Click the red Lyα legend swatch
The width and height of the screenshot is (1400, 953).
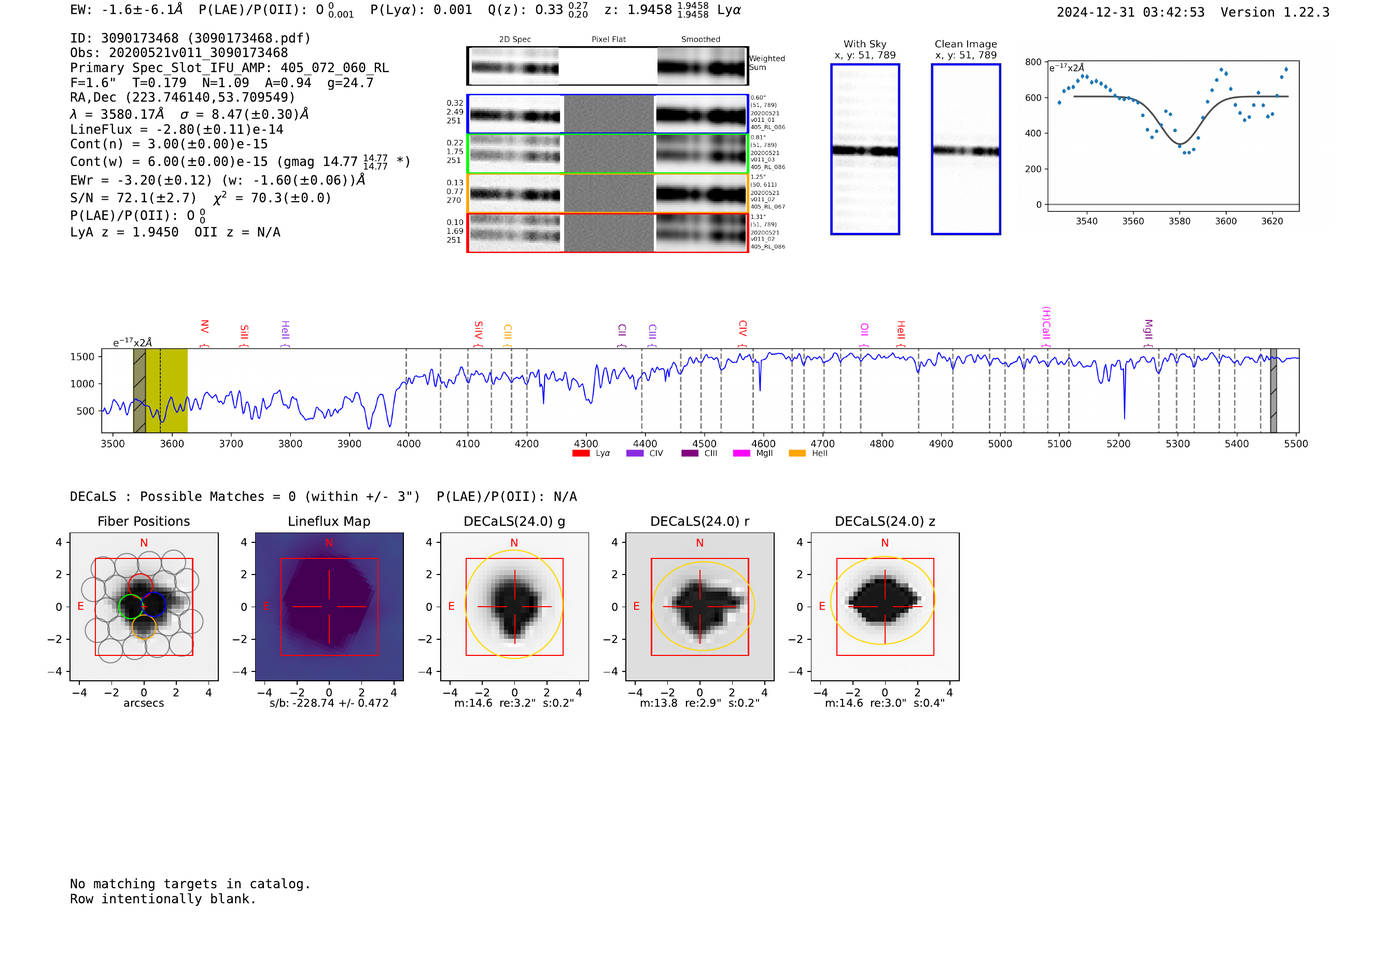[580, 453]
